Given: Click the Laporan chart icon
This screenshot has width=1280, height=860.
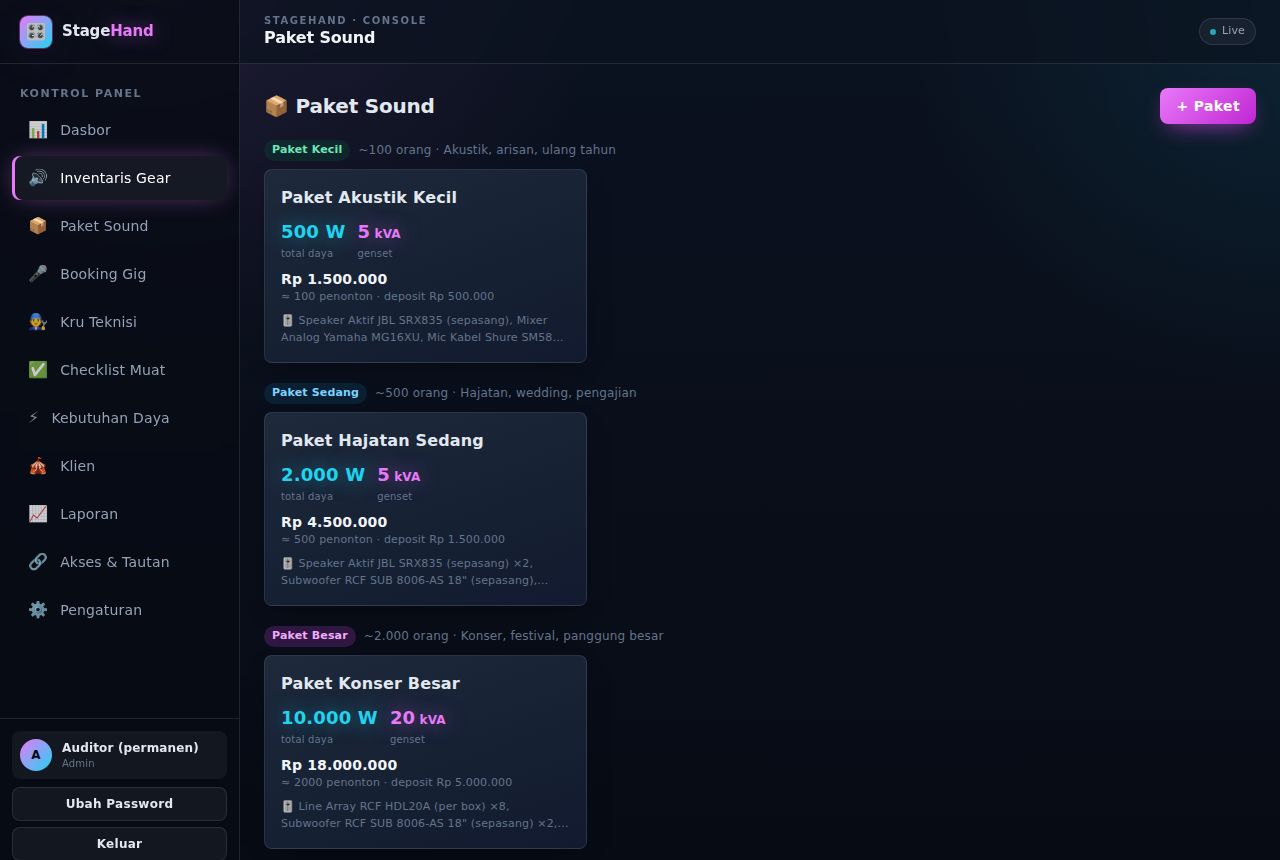Looking at the screenshot, I should [x=38, y=514].
